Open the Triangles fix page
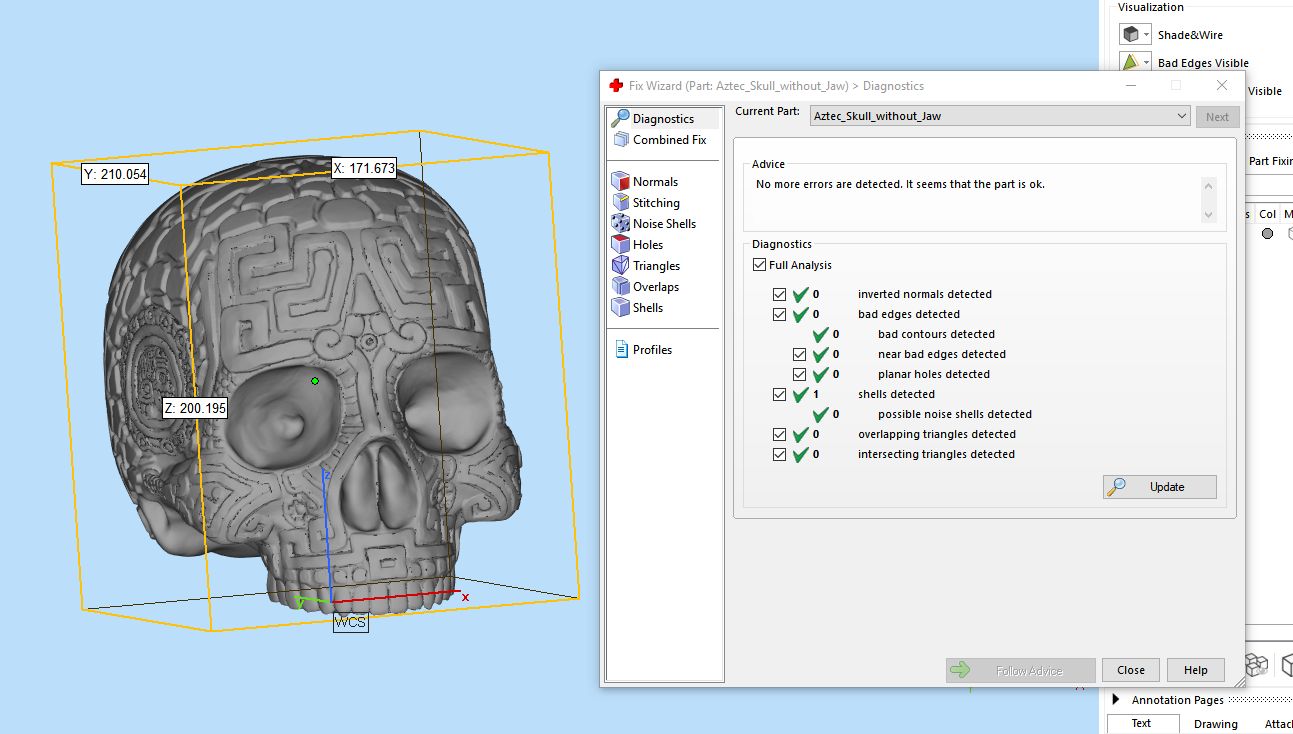The width and height of the screenshot is (1293, 734). [x=655, y=266]
